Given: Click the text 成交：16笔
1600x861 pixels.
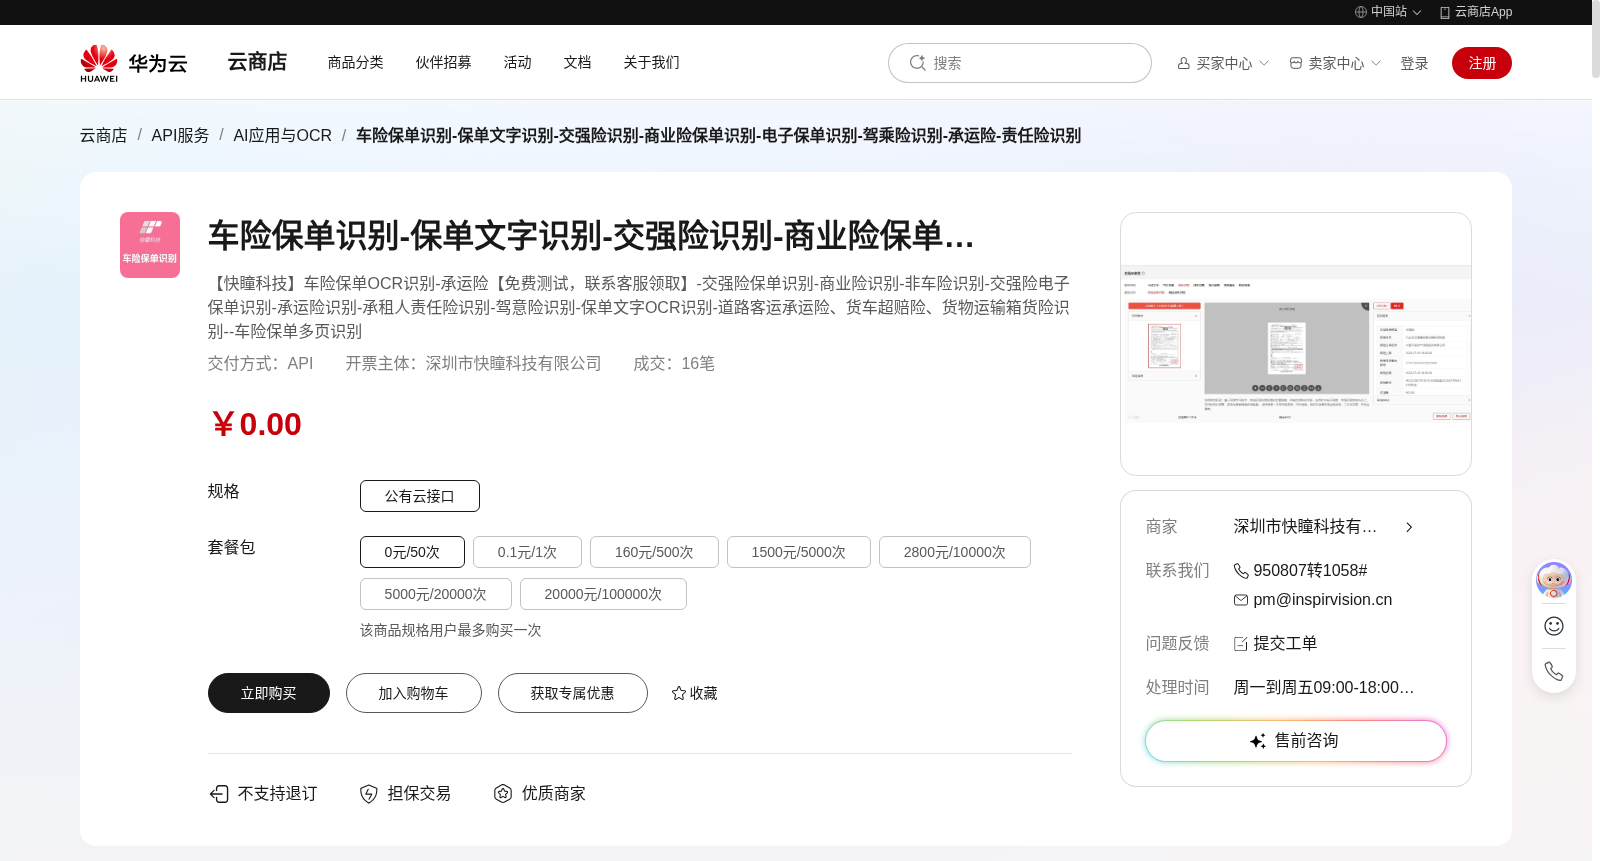Looking at the screenshot, I should [674, 364].
